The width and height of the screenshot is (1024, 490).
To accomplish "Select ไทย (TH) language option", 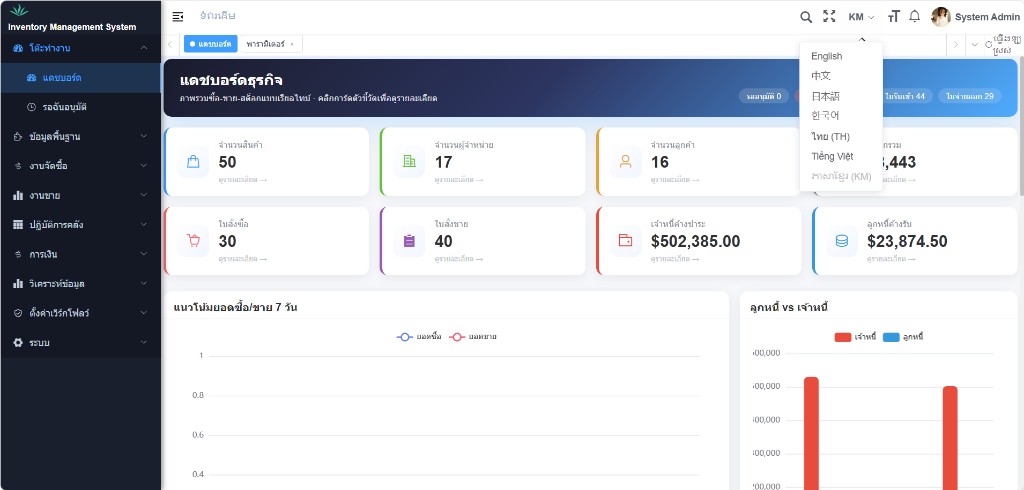I will pos(841,137).
